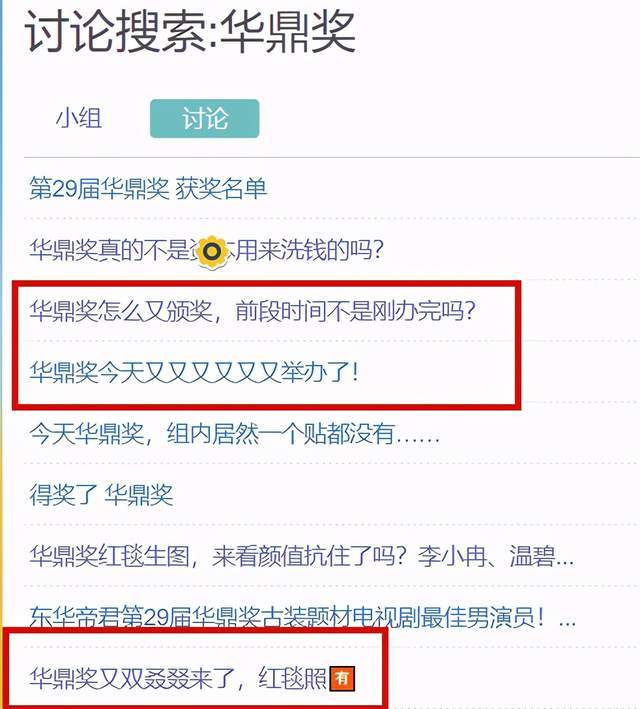Viewport: 640px width, 709px height.
Task: Click the sunflower sticker icon
Action: [x=212, y=251]
